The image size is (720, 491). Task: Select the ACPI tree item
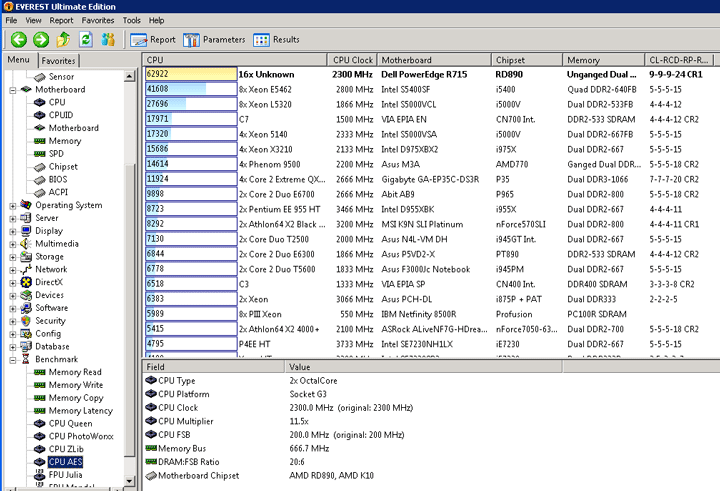(x=58, y=192)
